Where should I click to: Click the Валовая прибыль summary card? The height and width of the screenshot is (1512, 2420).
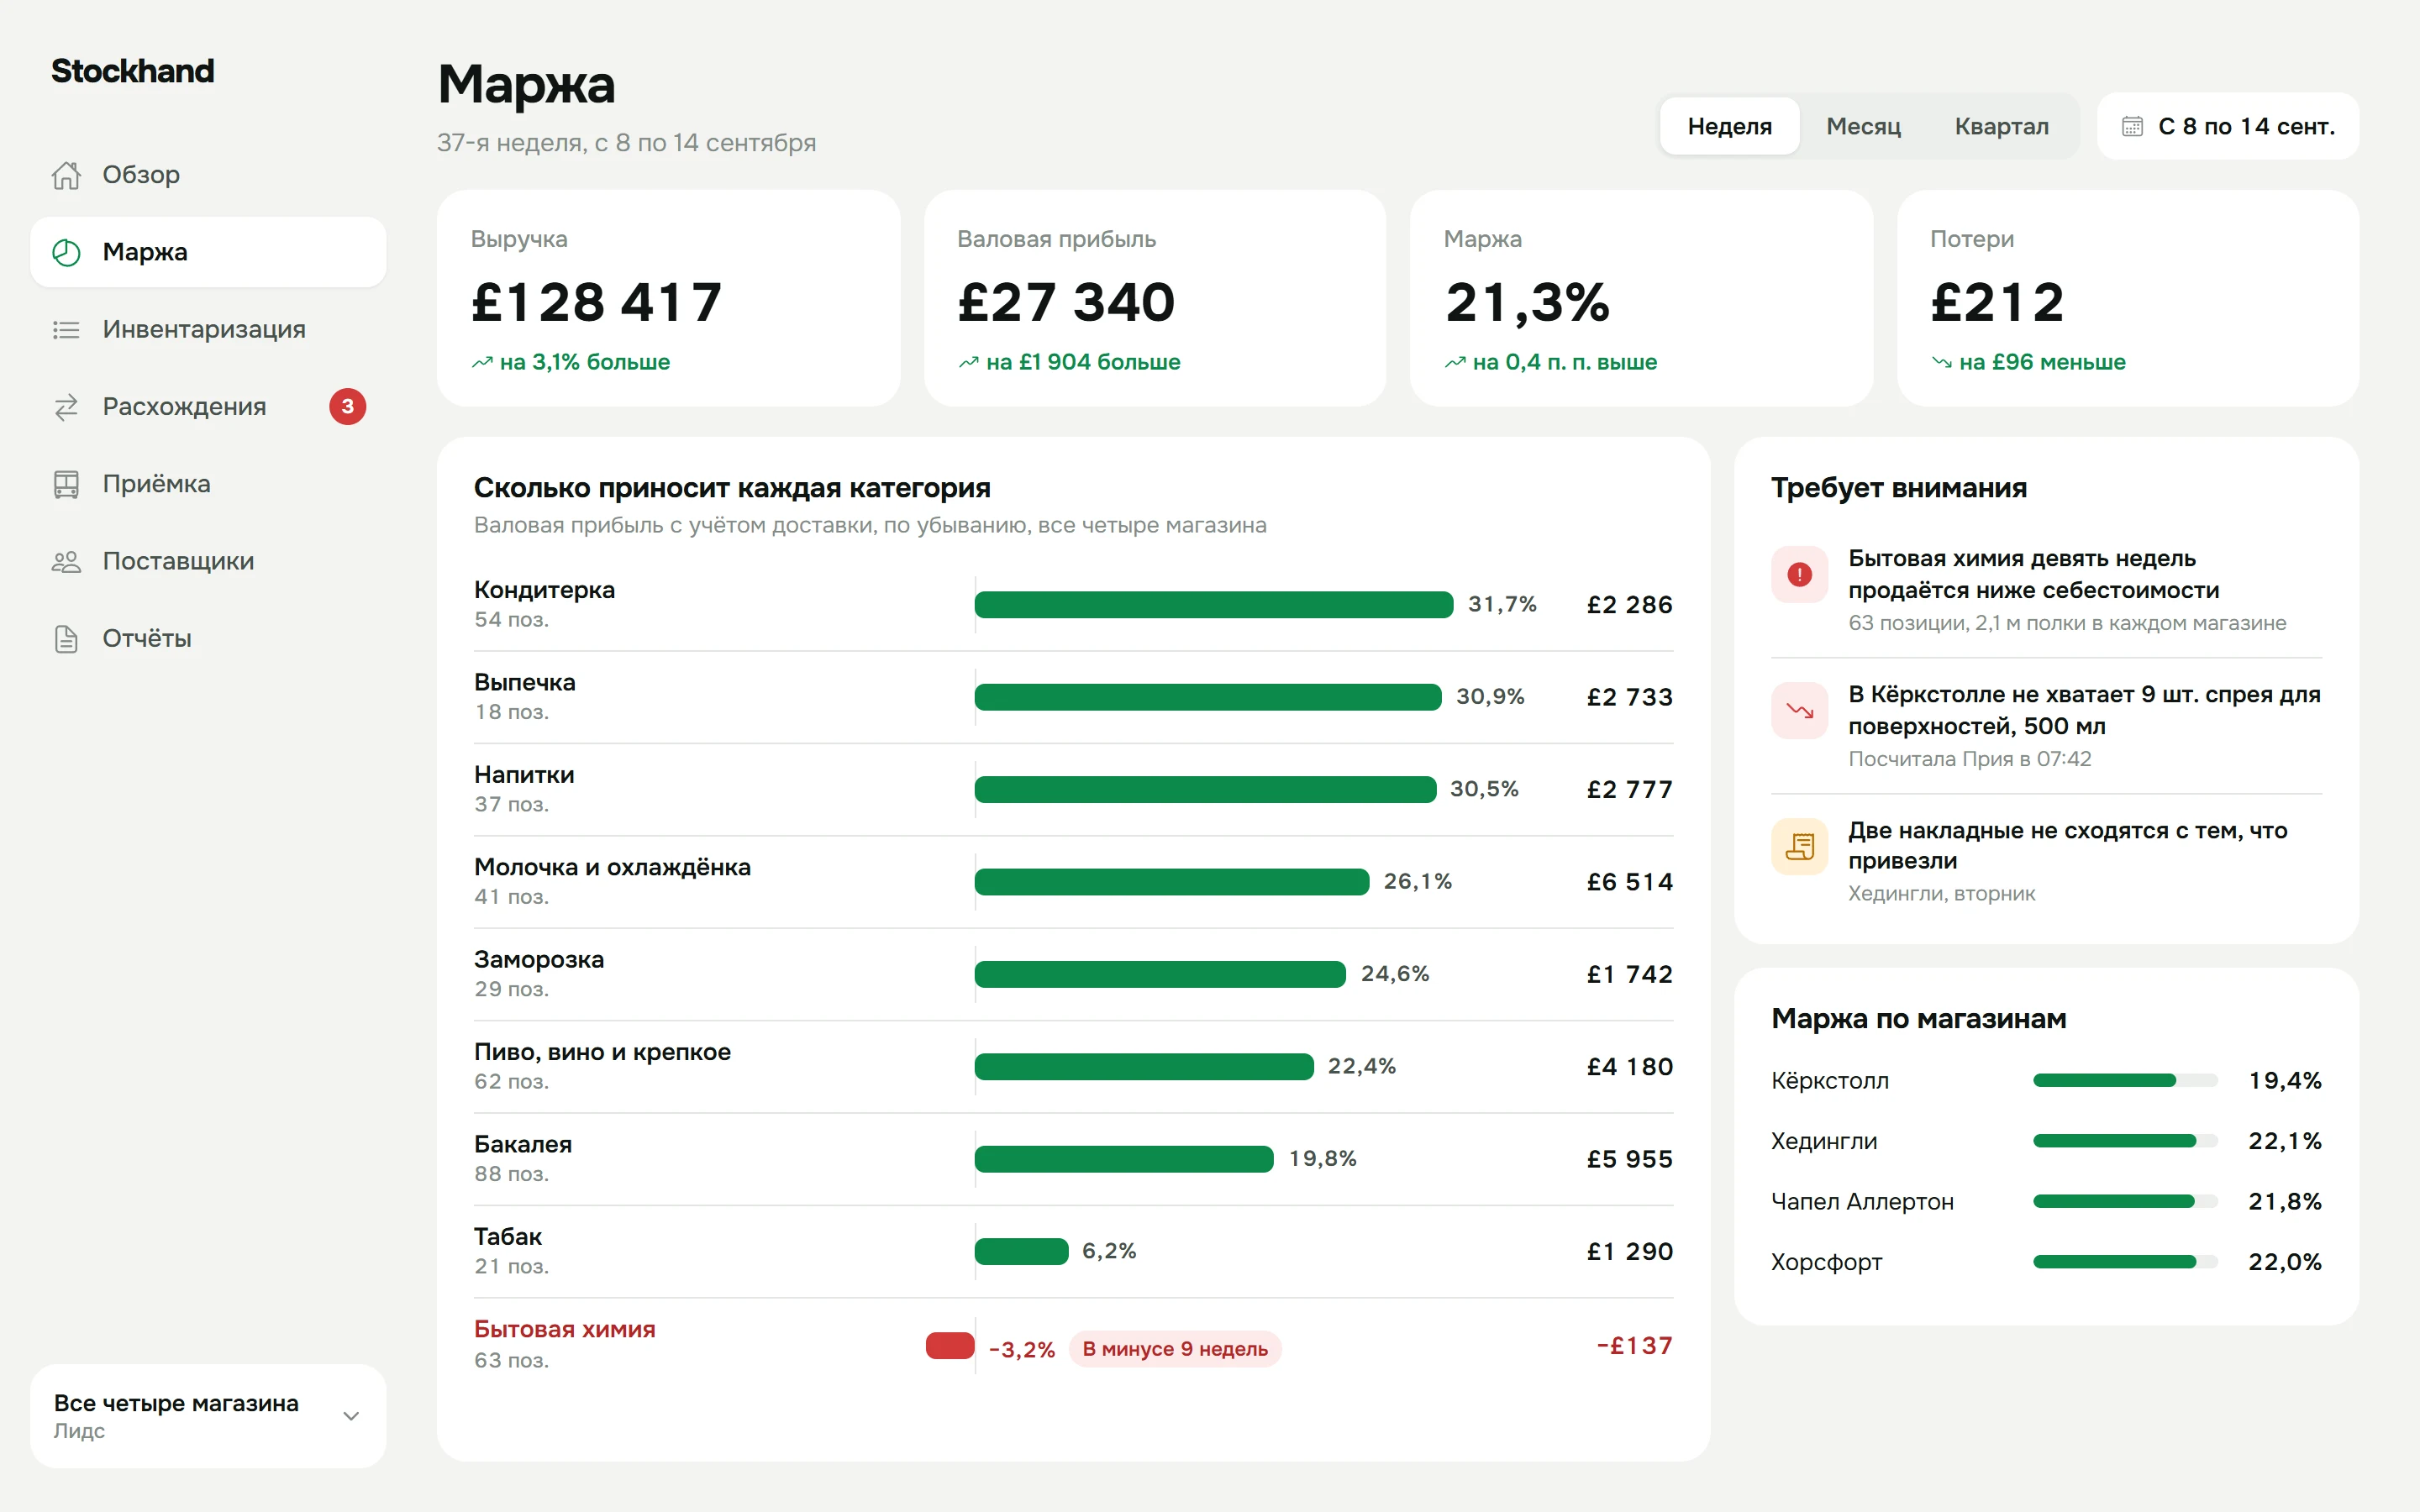(x=1155, y=298)
